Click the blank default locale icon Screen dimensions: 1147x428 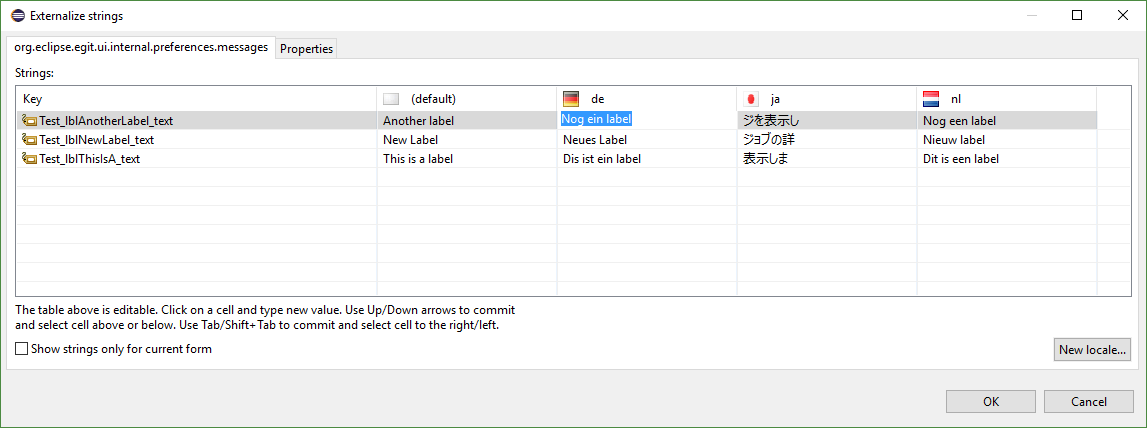point(391,99)
